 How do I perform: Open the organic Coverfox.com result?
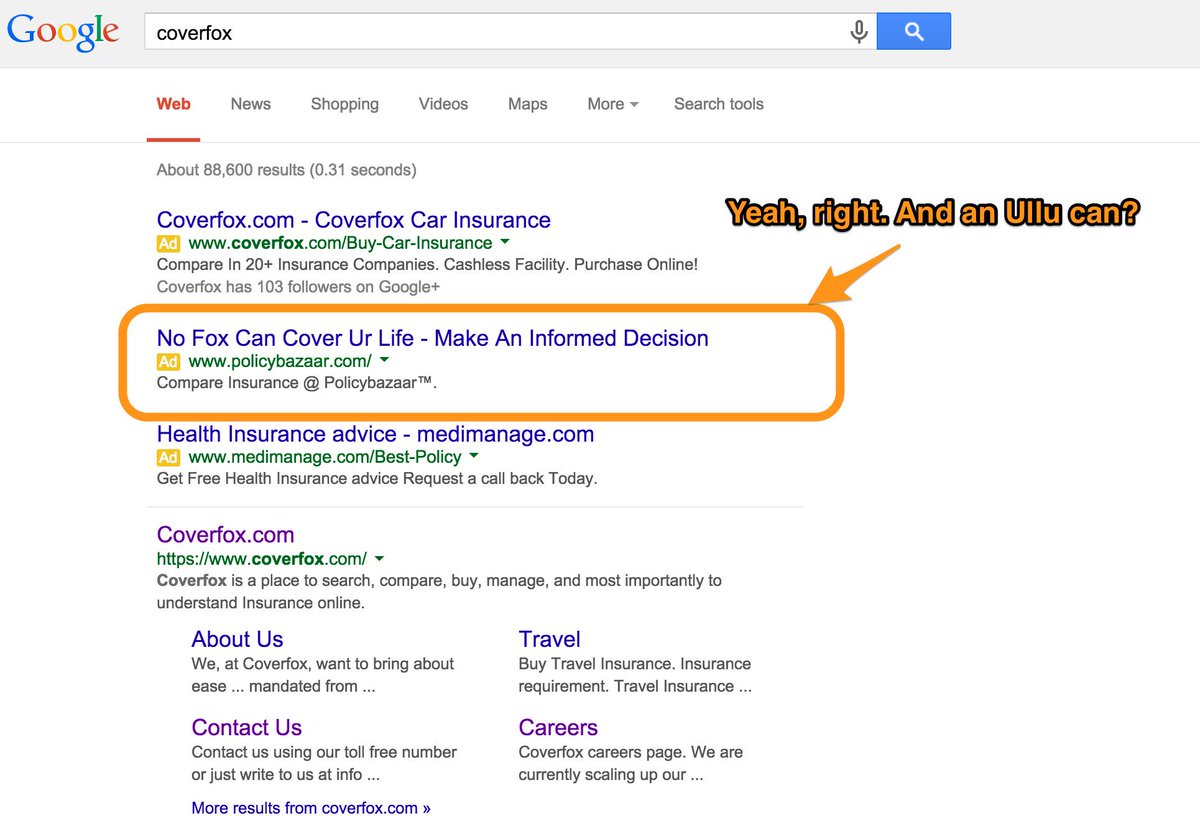226,534
